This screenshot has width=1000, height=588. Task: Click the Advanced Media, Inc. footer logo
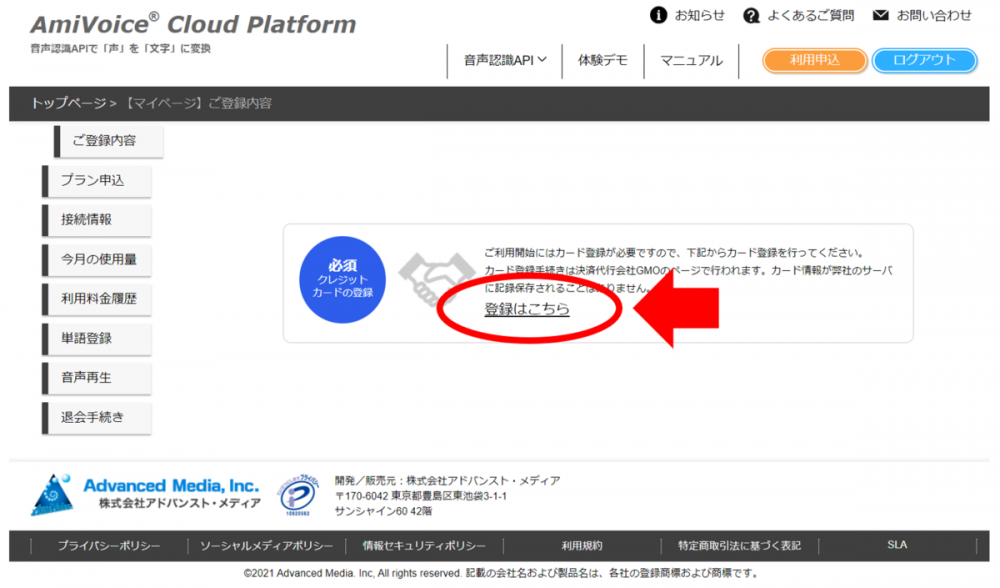click(146, 494)
